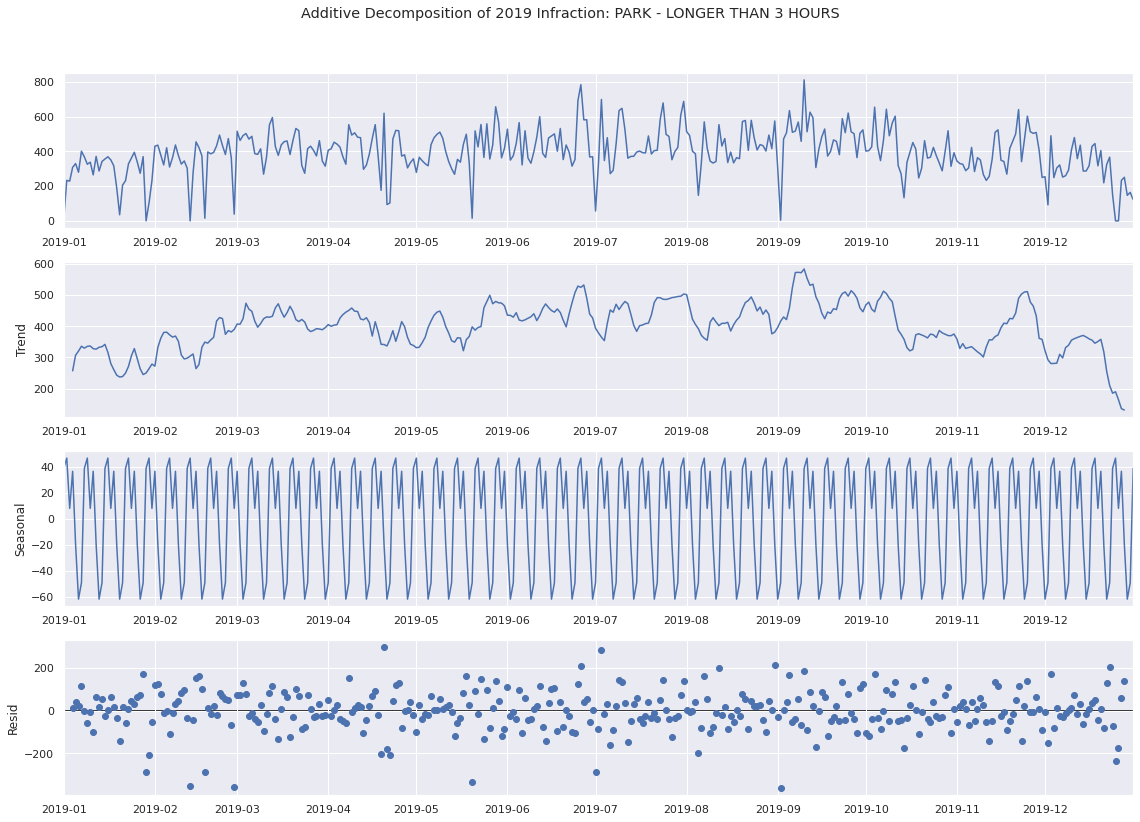Click the 500 tick on the Trend panel
The width and height of the screenshot is (1140, 822).
(44, 295)
